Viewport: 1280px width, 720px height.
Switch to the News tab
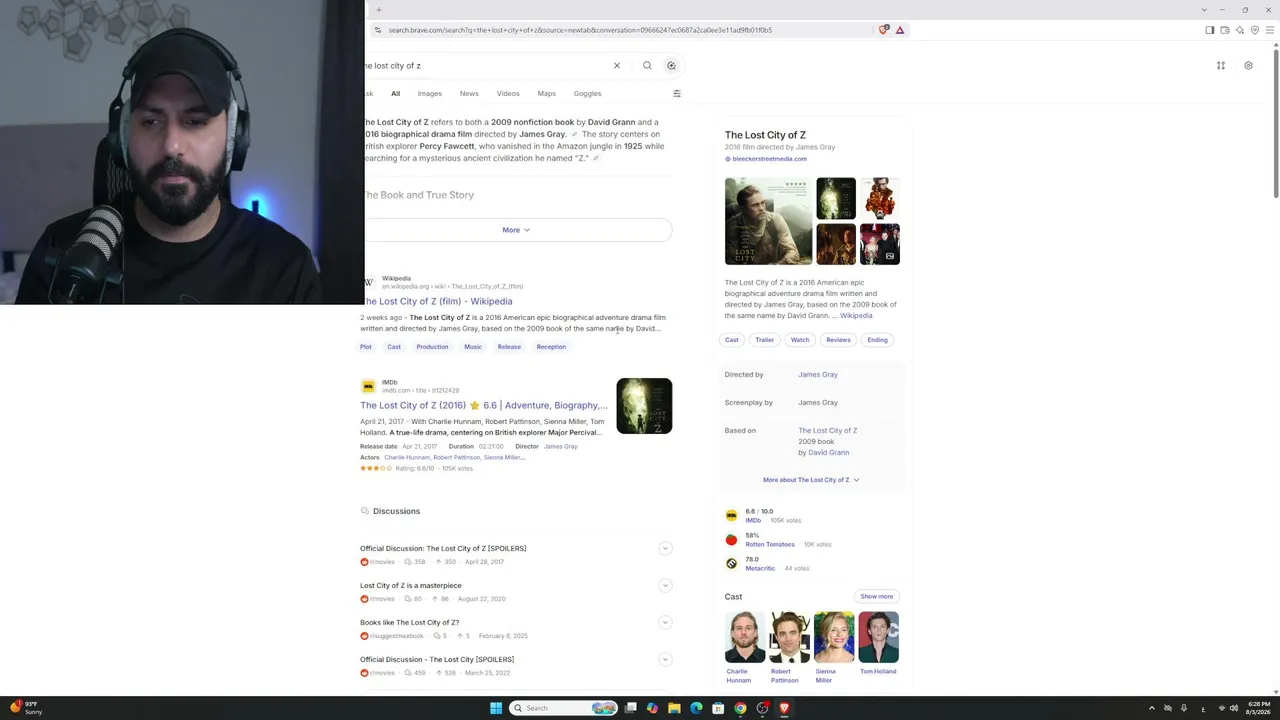point(469,94)
